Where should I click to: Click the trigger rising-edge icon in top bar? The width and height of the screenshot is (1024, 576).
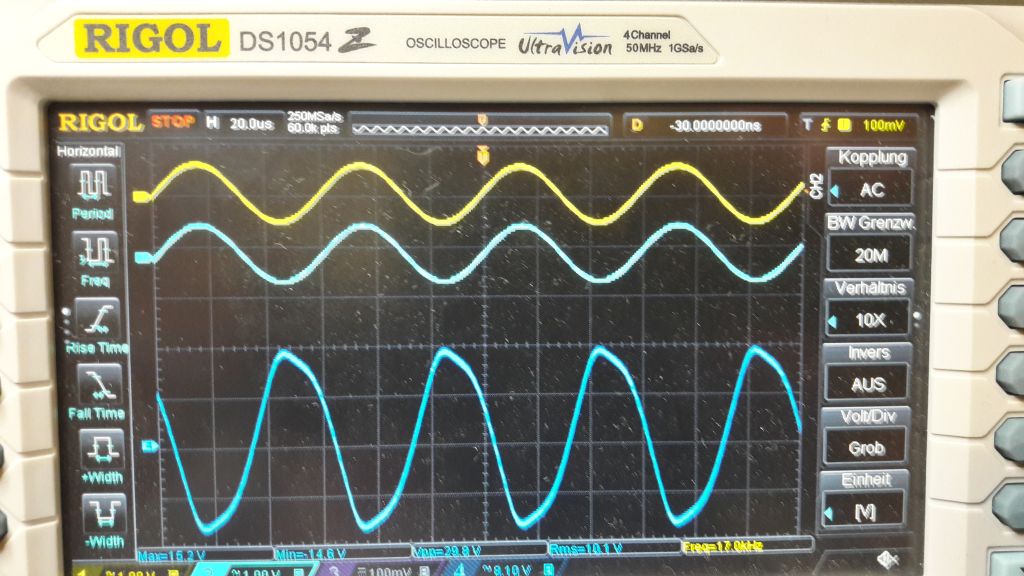pos(825,125)
